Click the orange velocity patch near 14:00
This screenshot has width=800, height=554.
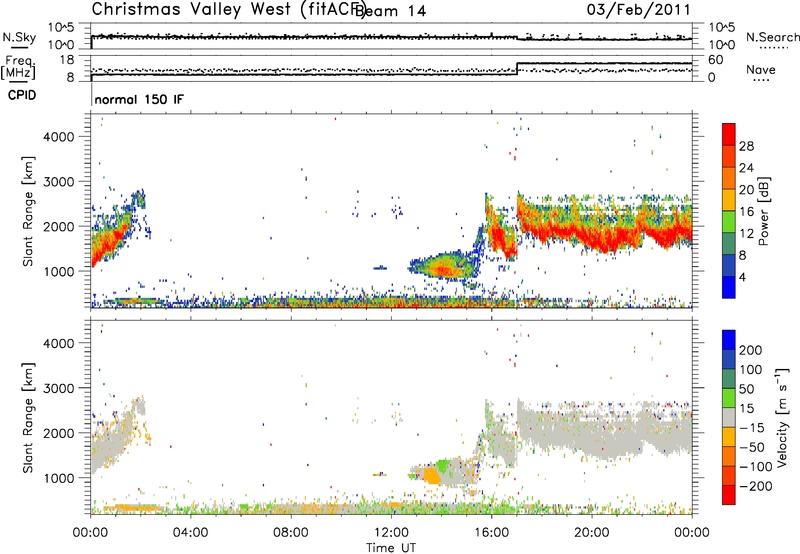pos(432,475)
